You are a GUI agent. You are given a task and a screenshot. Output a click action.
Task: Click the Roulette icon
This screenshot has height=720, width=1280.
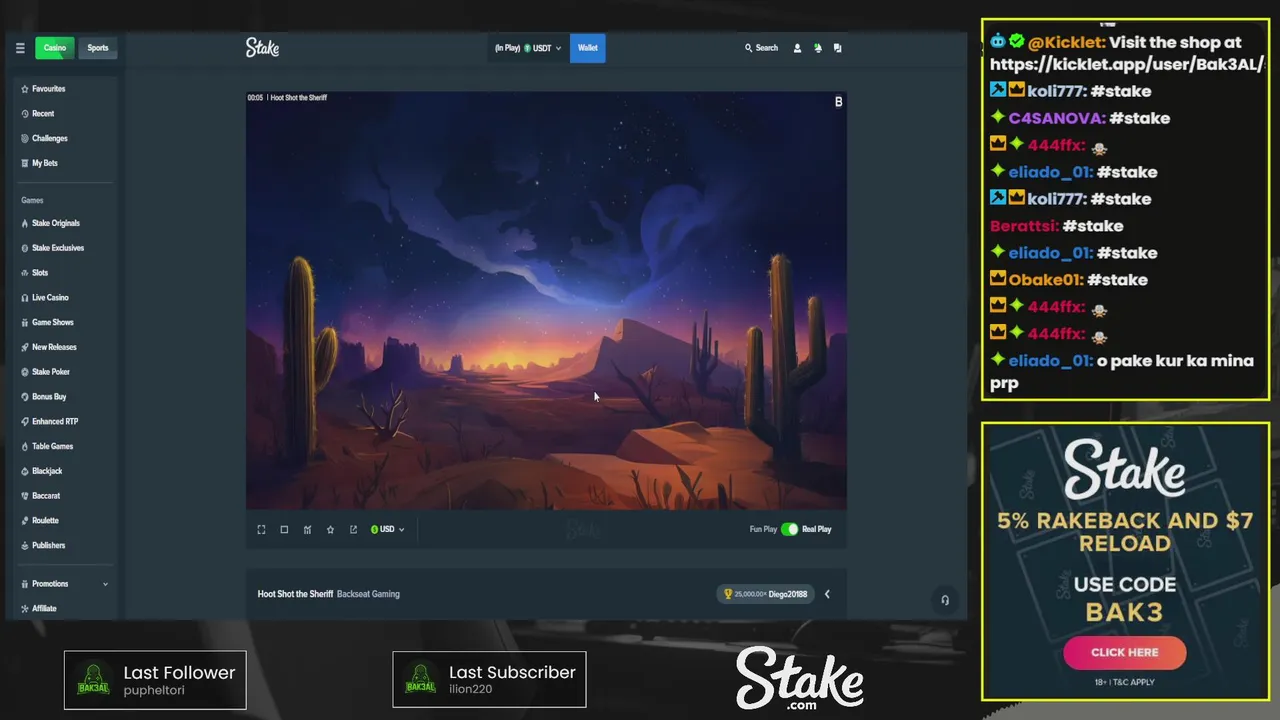(x=24, y=521)
